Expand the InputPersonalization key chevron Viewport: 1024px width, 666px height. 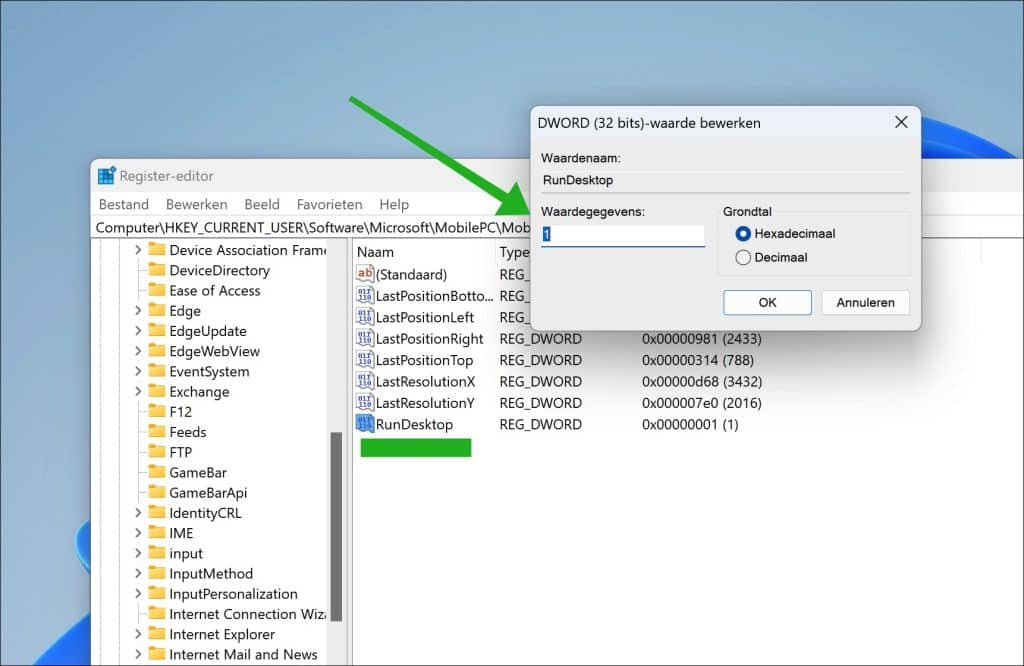[138, 594]
